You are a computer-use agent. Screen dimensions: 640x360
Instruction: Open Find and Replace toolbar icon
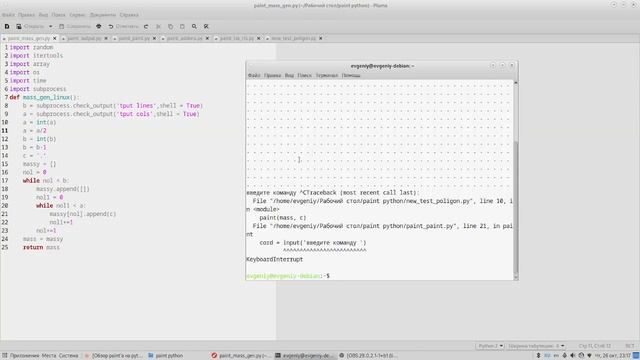click(206, 26)
